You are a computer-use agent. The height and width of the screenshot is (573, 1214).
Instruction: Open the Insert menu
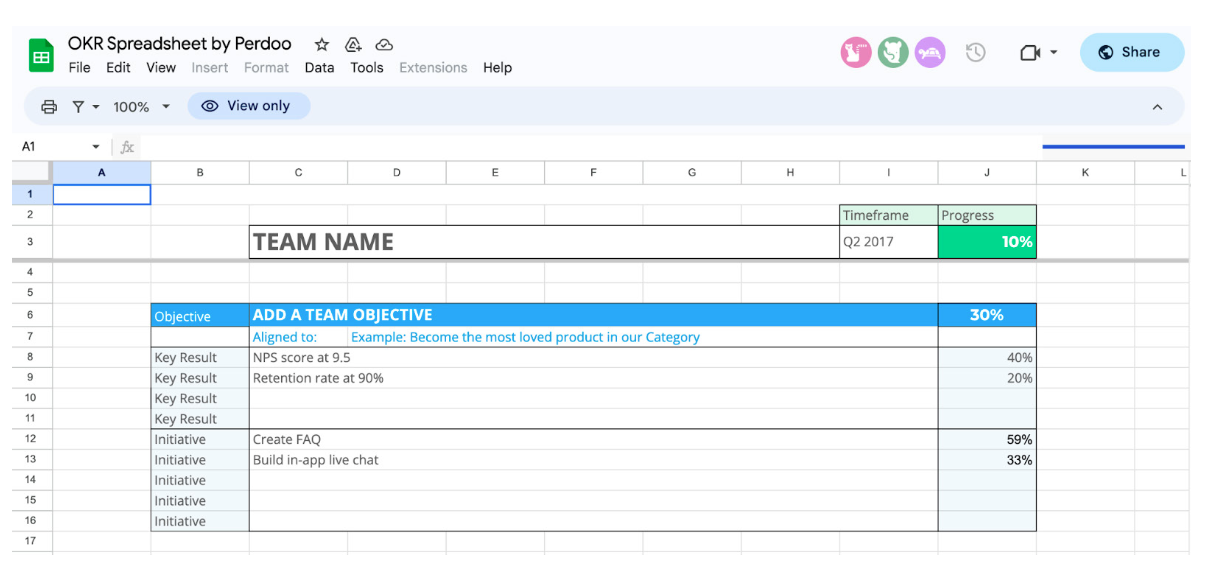click(210, 68)
